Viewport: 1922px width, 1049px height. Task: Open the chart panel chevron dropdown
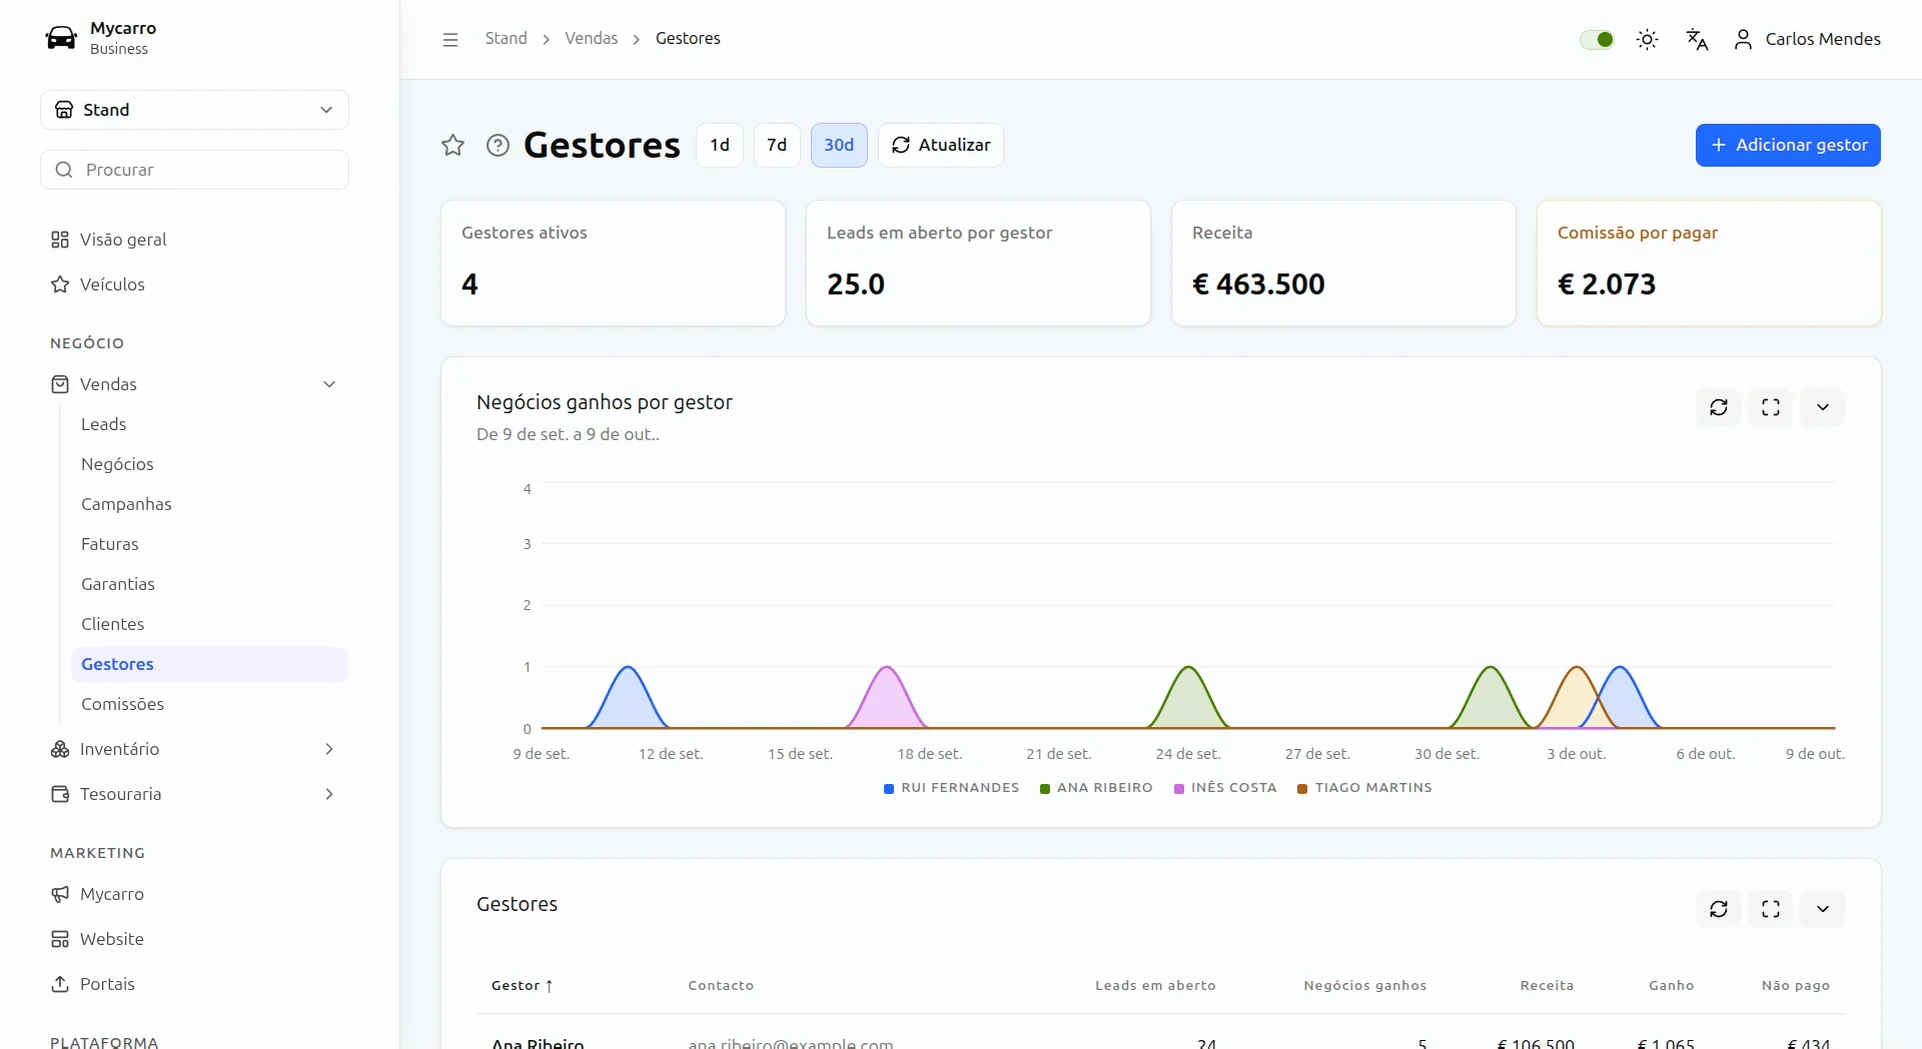(1822, 407)
